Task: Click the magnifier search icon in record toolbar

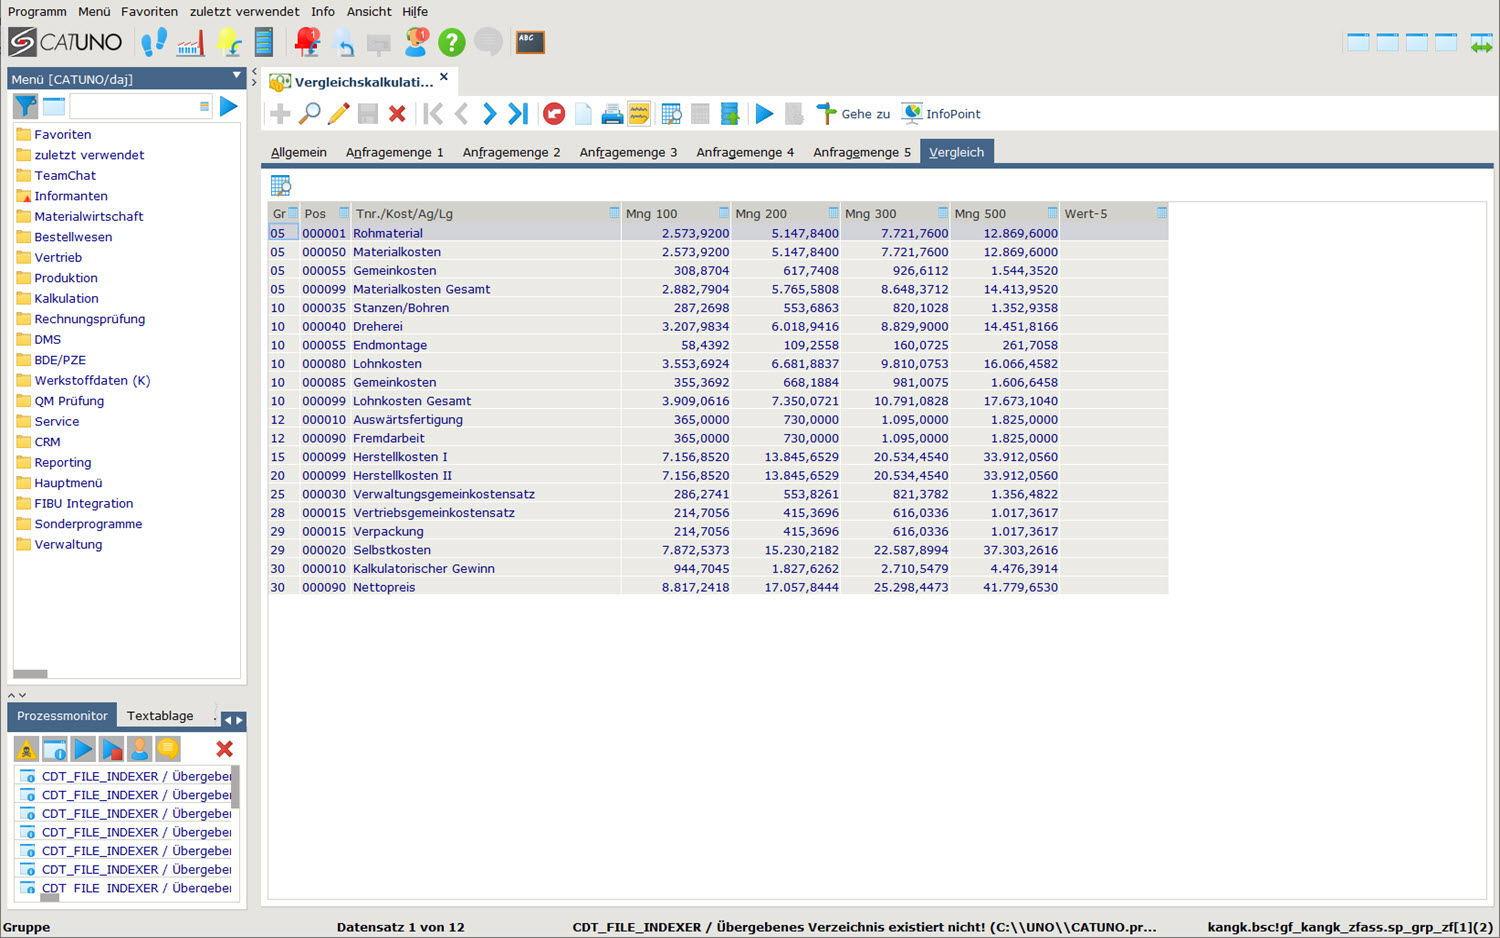Action: [310, 114]
